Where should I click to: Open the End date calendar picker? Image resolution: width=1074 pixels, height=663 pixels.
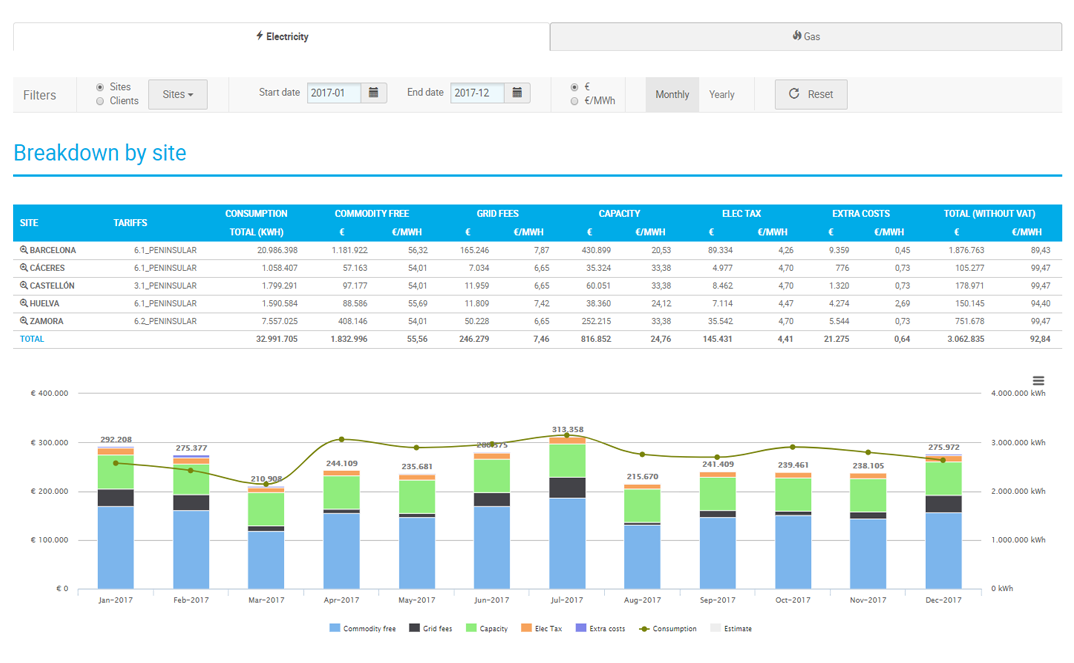(x=517, y=93)
